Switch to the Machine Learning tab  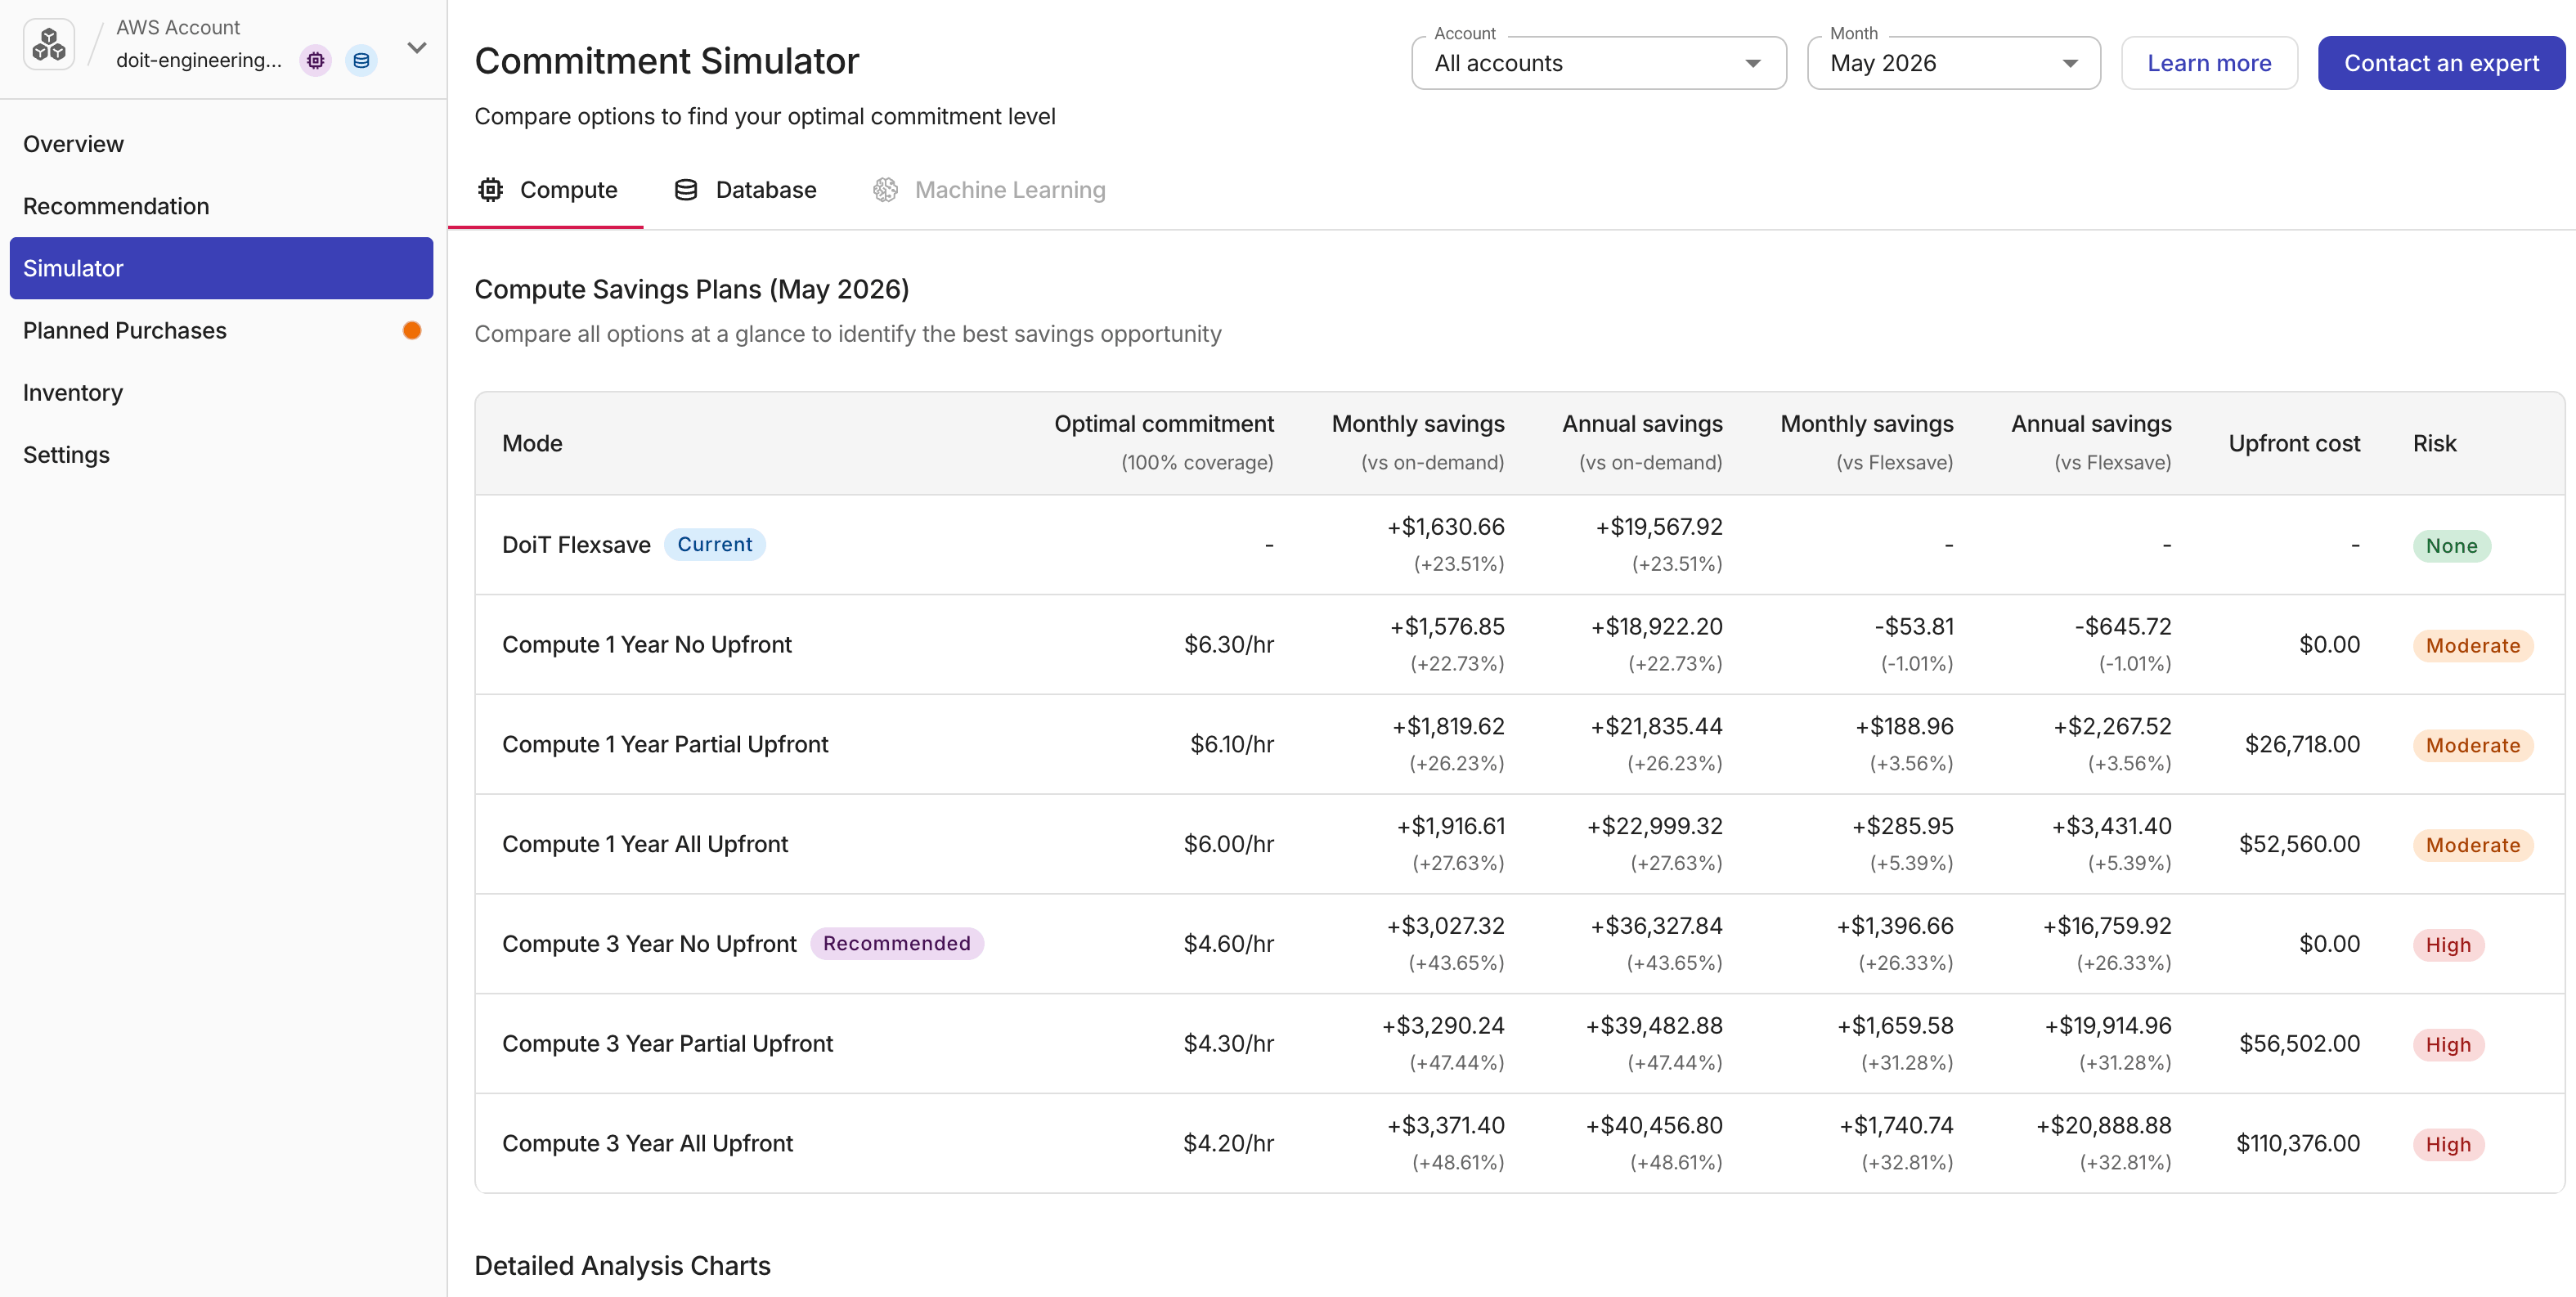[989, 190]
